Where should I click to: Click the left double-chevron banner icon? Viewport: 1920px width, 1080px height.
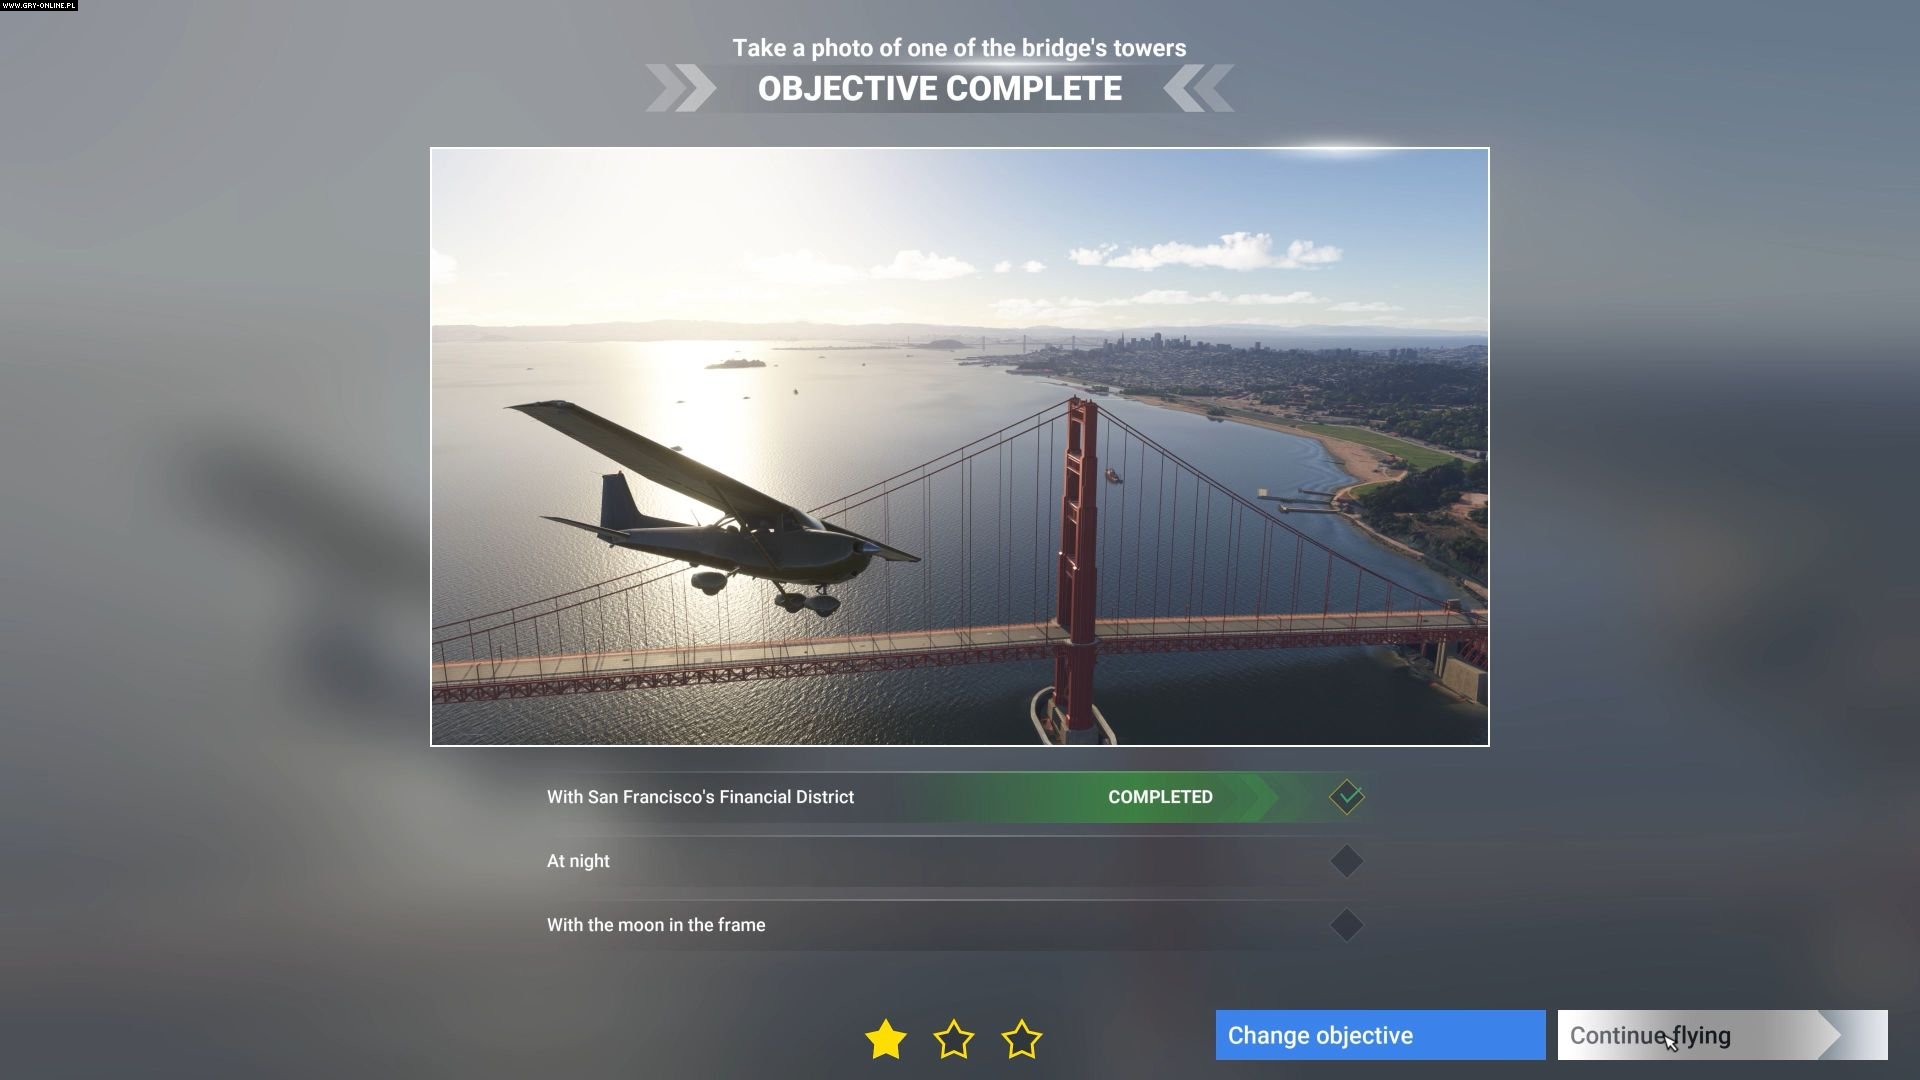pyautogui.click(x=681, y=88)
